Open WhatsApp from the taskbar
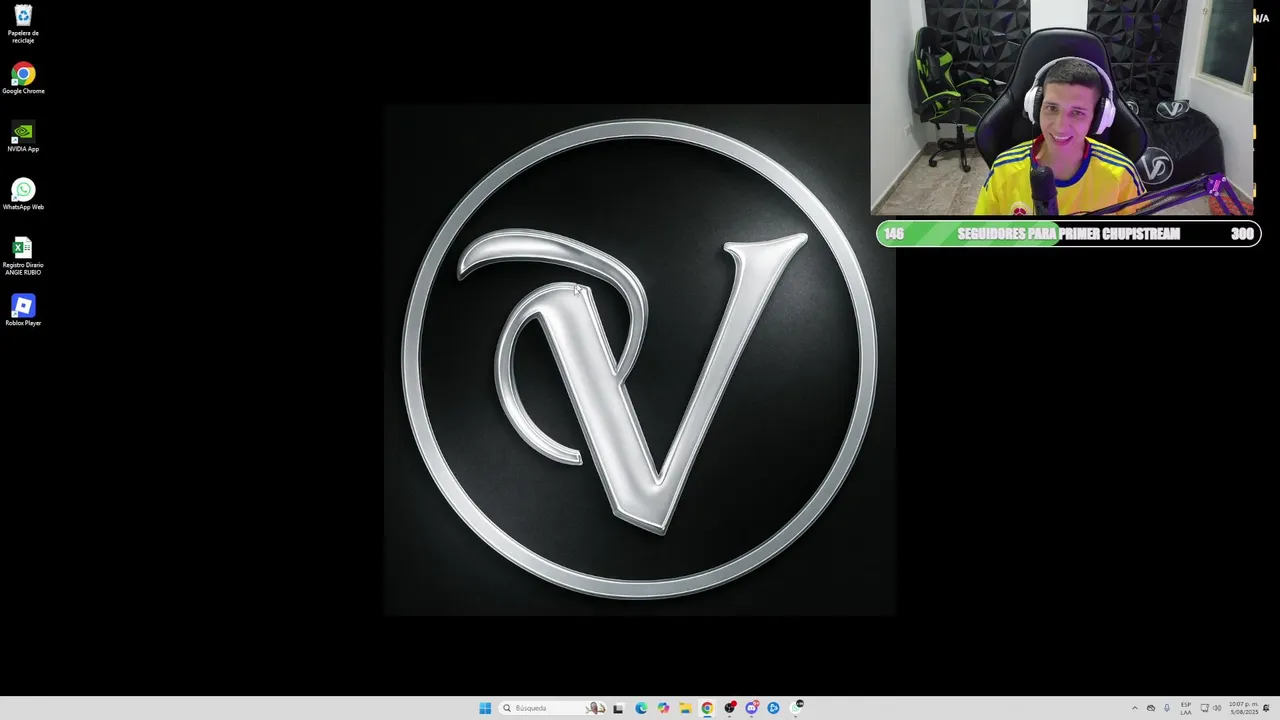The image size is (1280, 720). (797, 708)
